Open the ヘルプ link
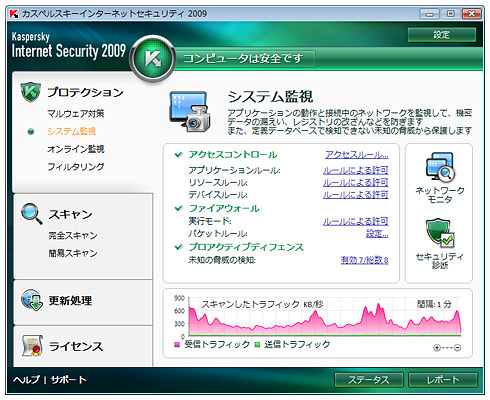490x400 pixels. pyautogui.click(x=26, y=379)
